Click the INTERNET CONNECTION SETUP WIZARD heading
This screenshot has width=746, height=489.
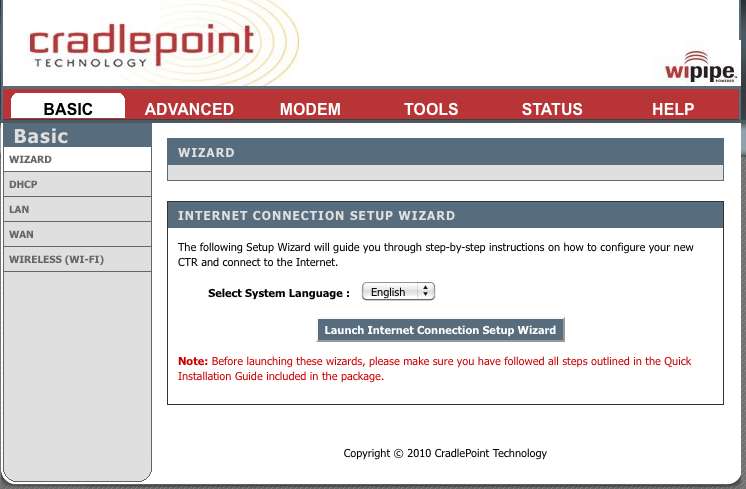pyautogui.click(x=316, y=215)
